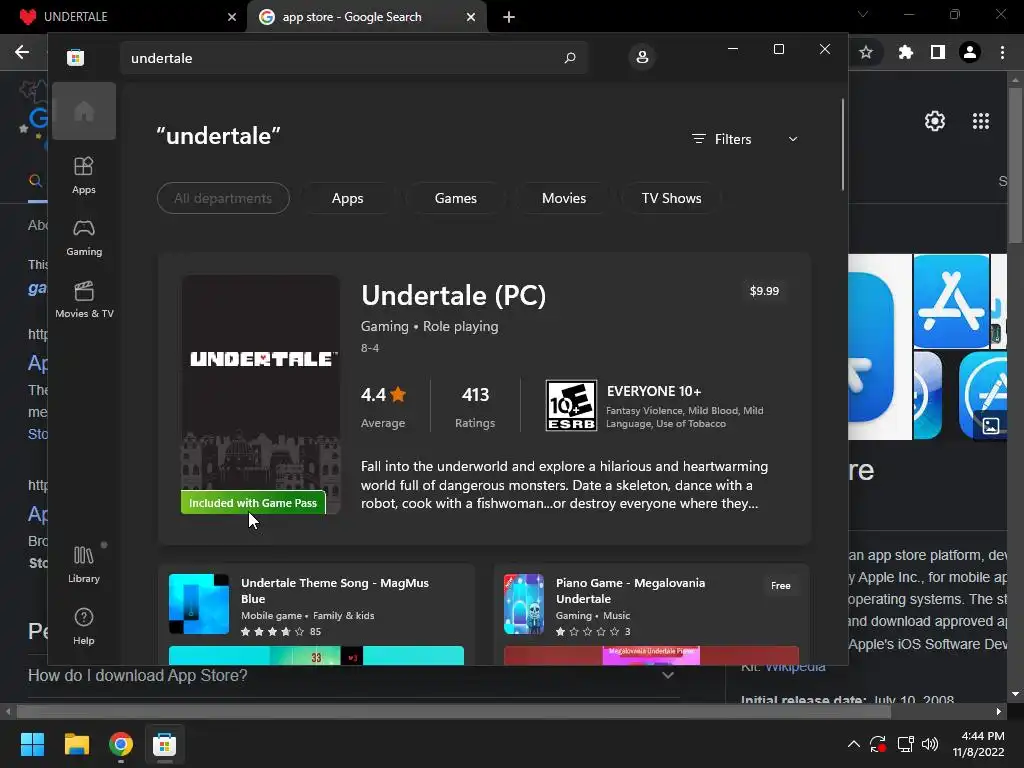Open Help in the Store sidebar

click(84, 626)
